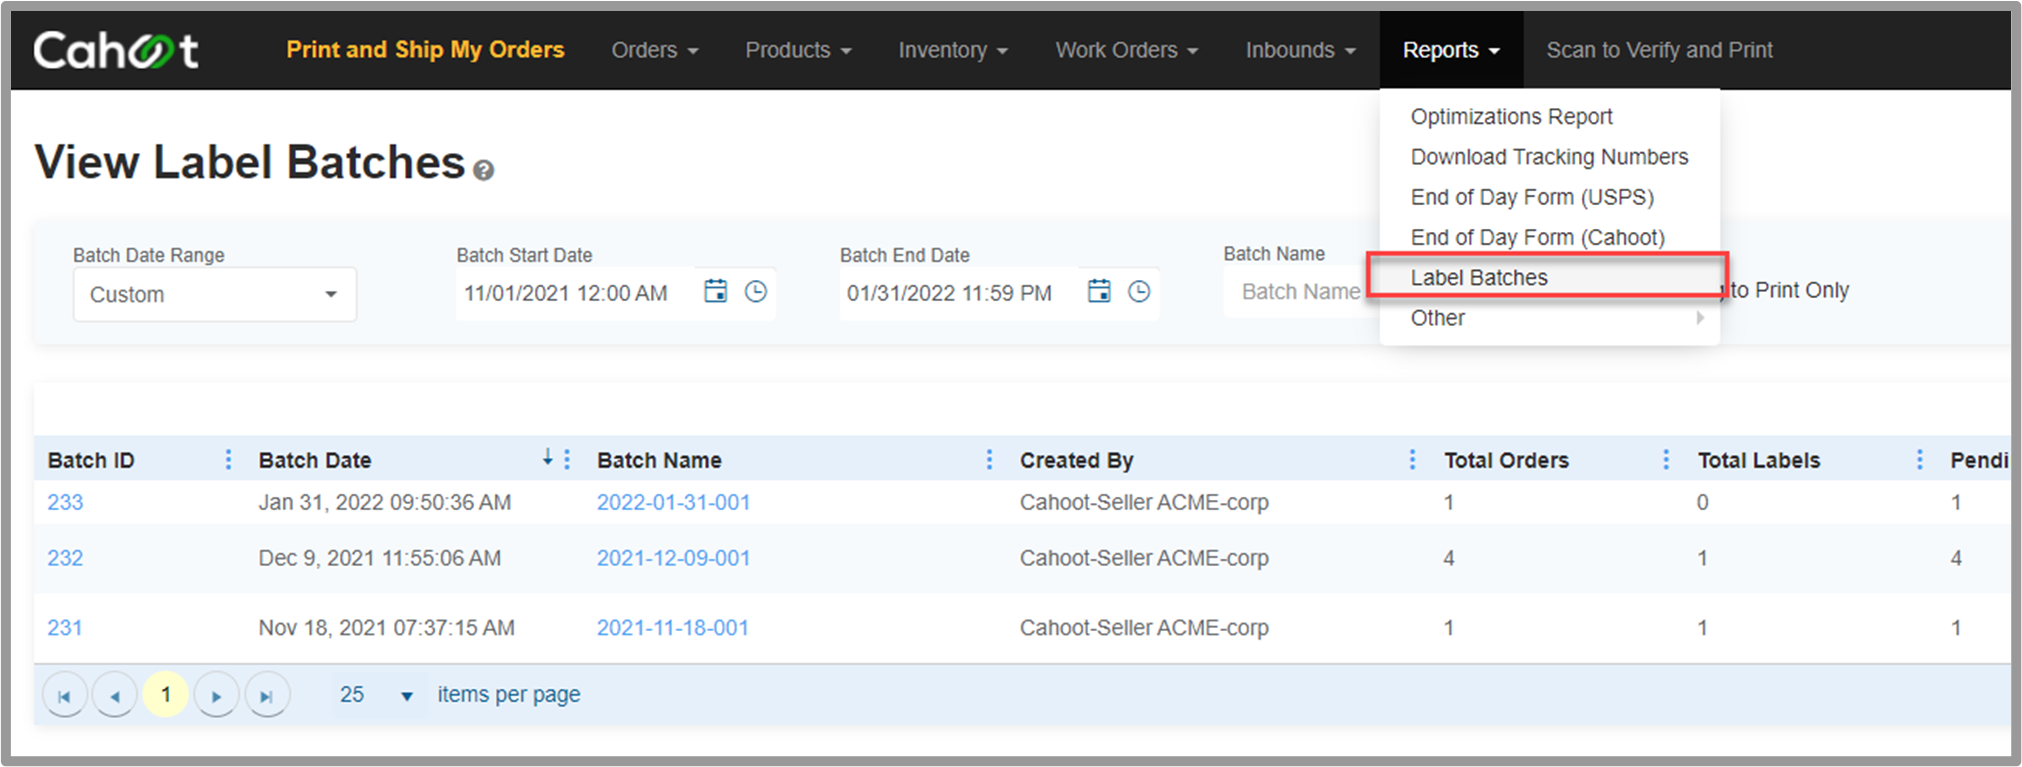Collapse the Reports menu
The height and width of the screenshot is (767, 2022).
pos(1451,50)
